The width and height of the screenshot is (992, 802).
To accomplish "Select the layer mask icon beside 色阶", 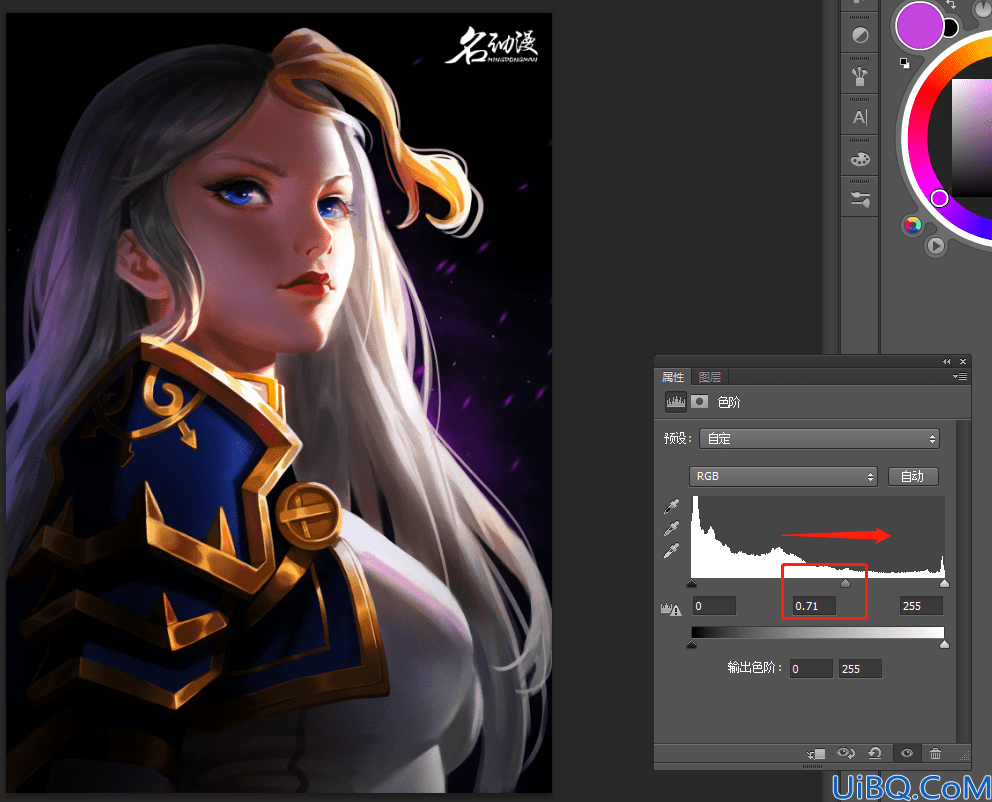I will pos(699,402).
